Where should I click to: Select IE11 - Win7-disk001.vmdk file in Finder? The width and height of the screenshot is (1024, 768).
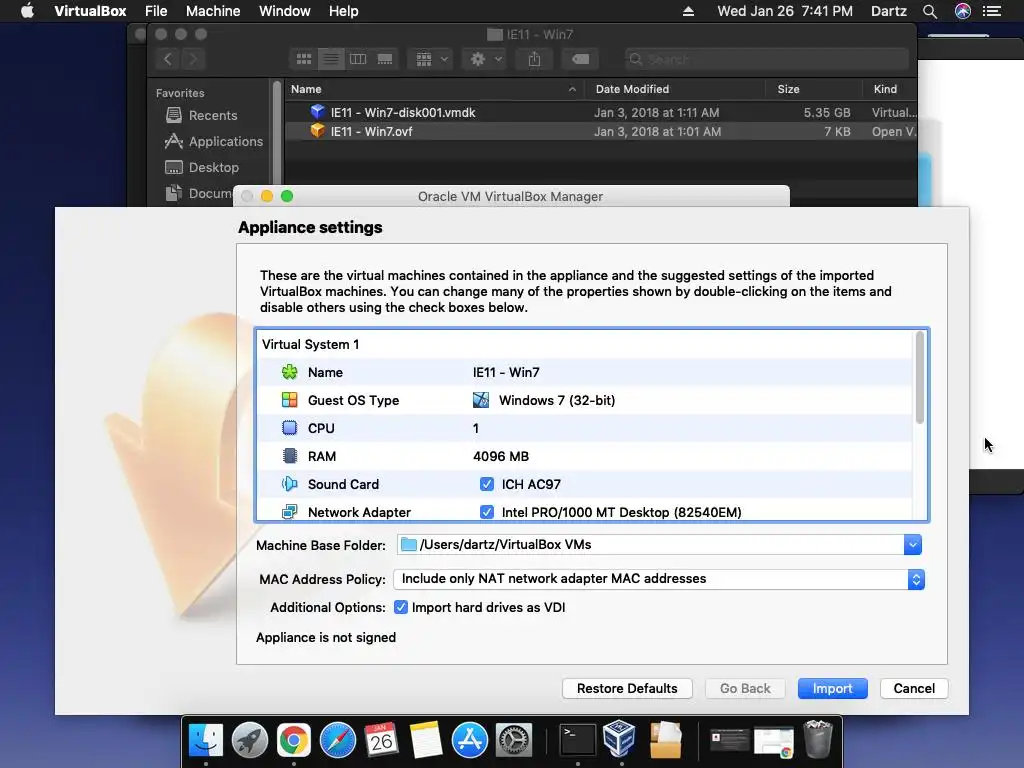601,112
